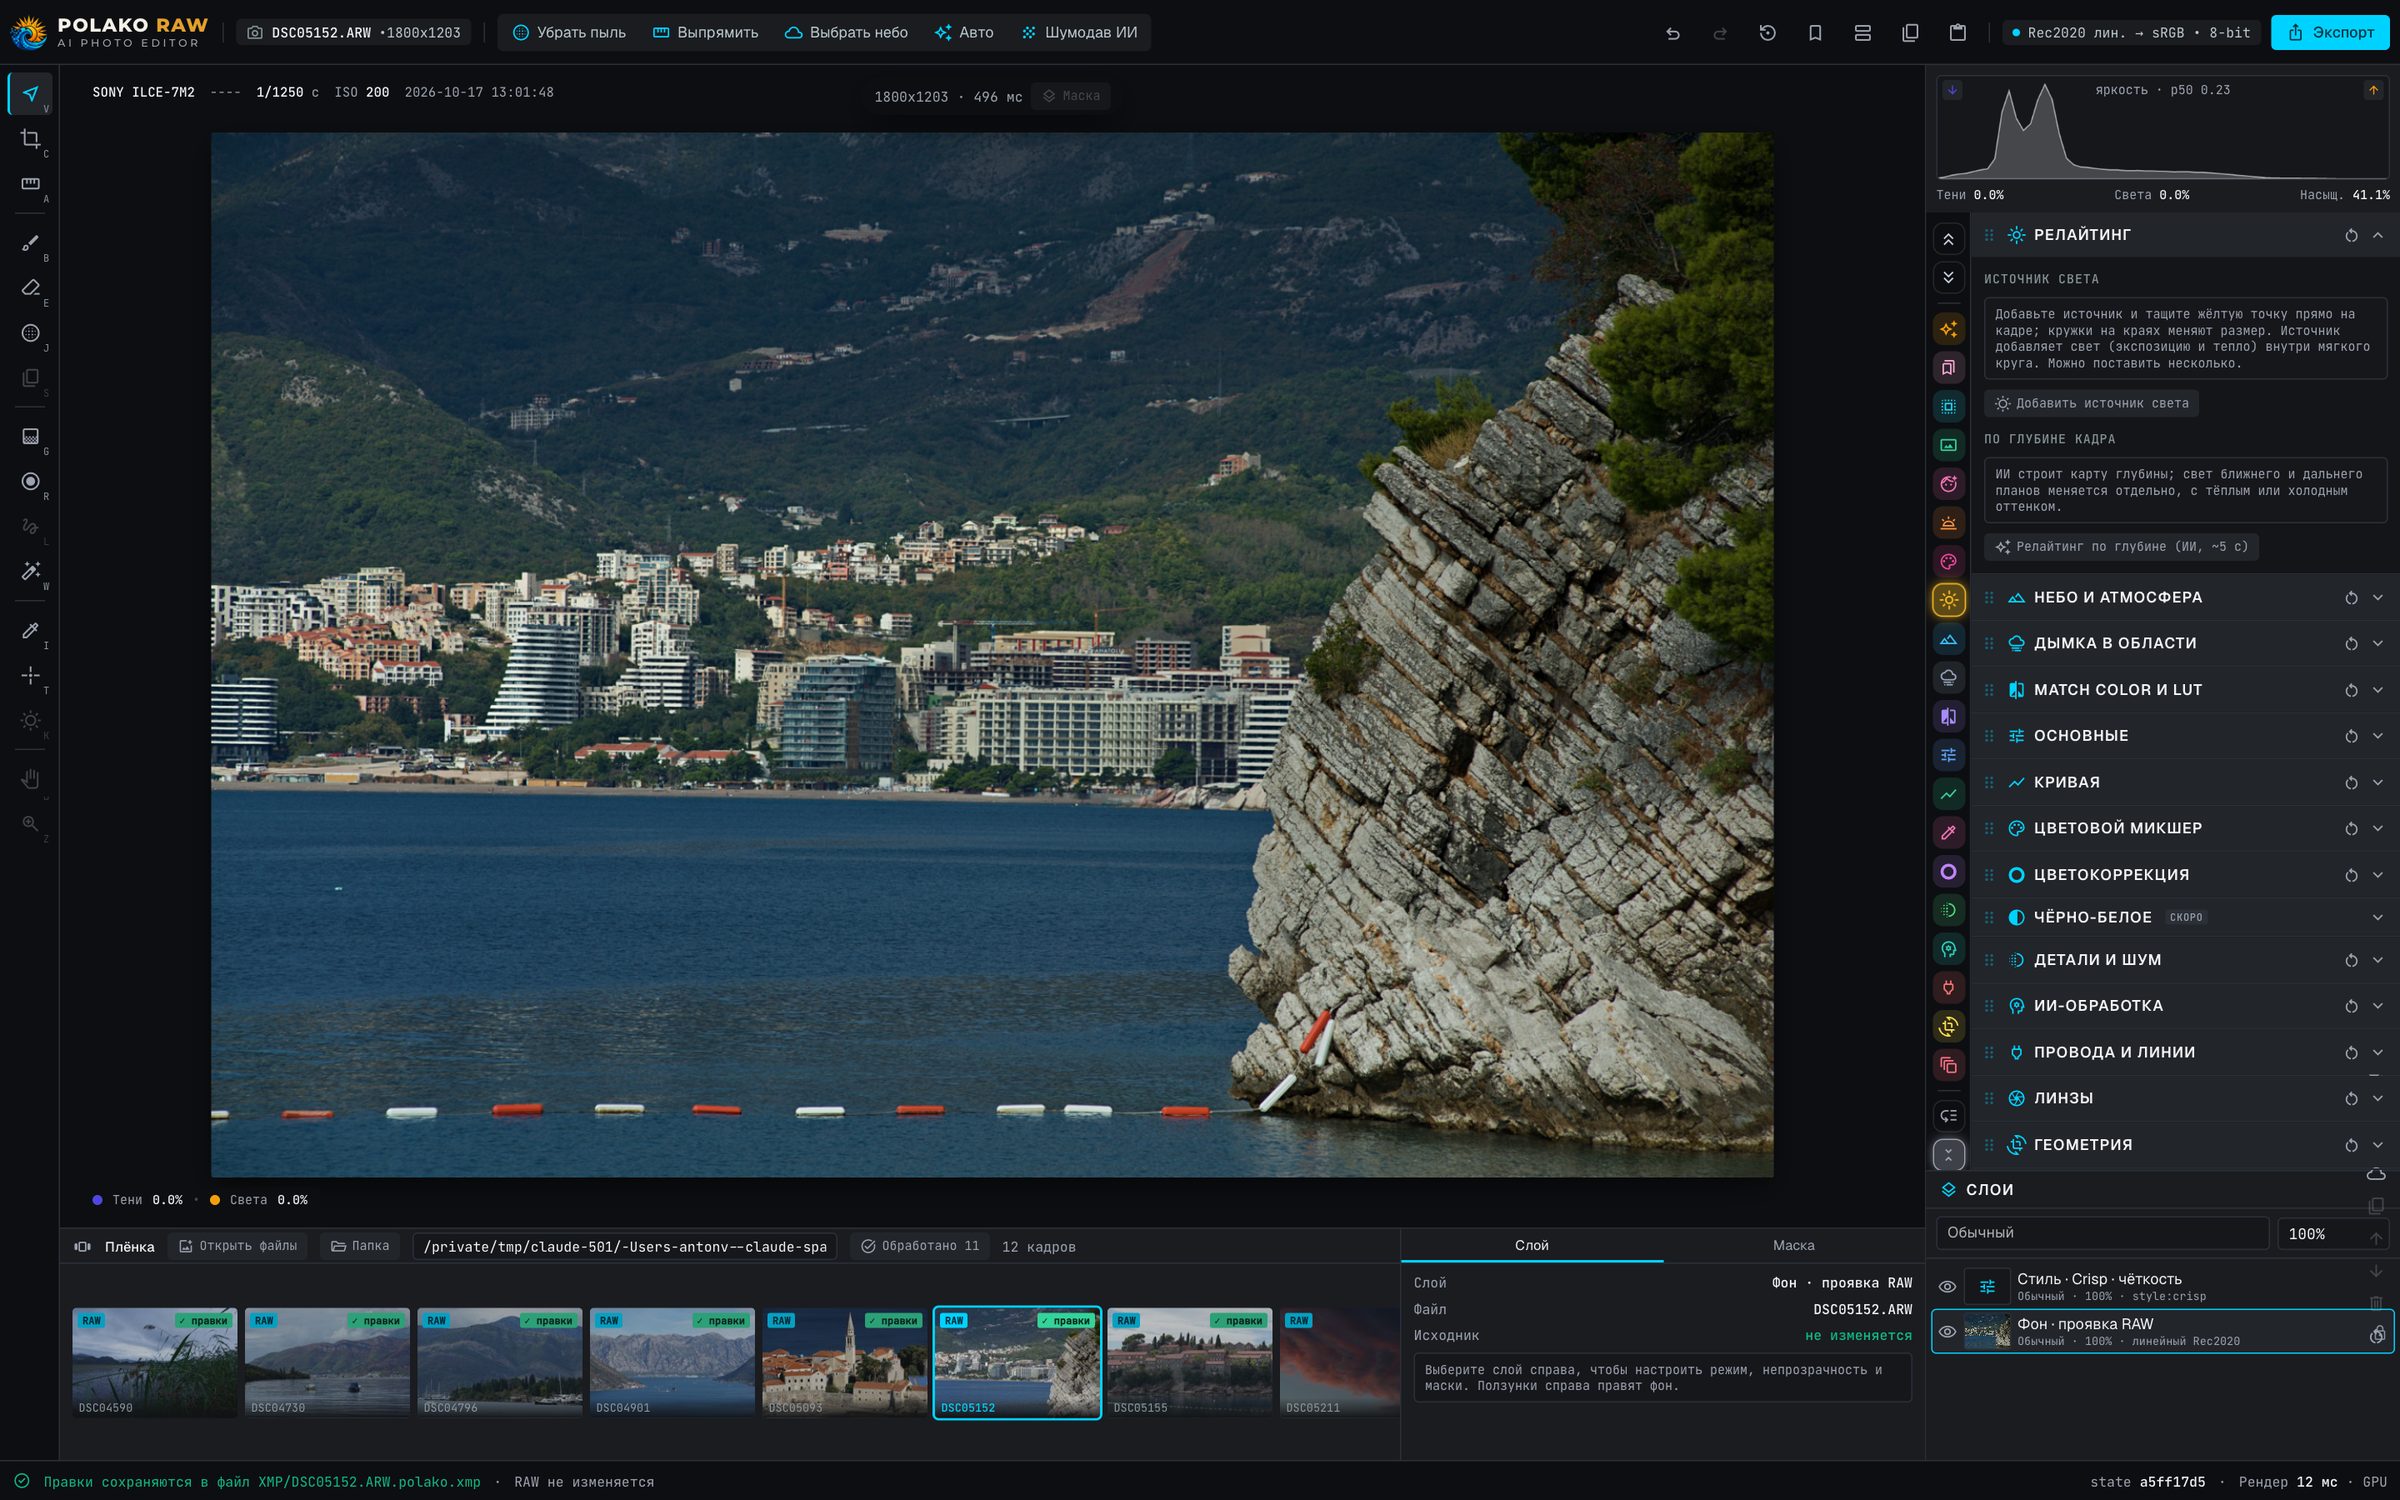The width and height of the screenshot is (2400, 1500).
Task: Toggle visibility of Стиль Crisp layer
Action: 1947,1287
